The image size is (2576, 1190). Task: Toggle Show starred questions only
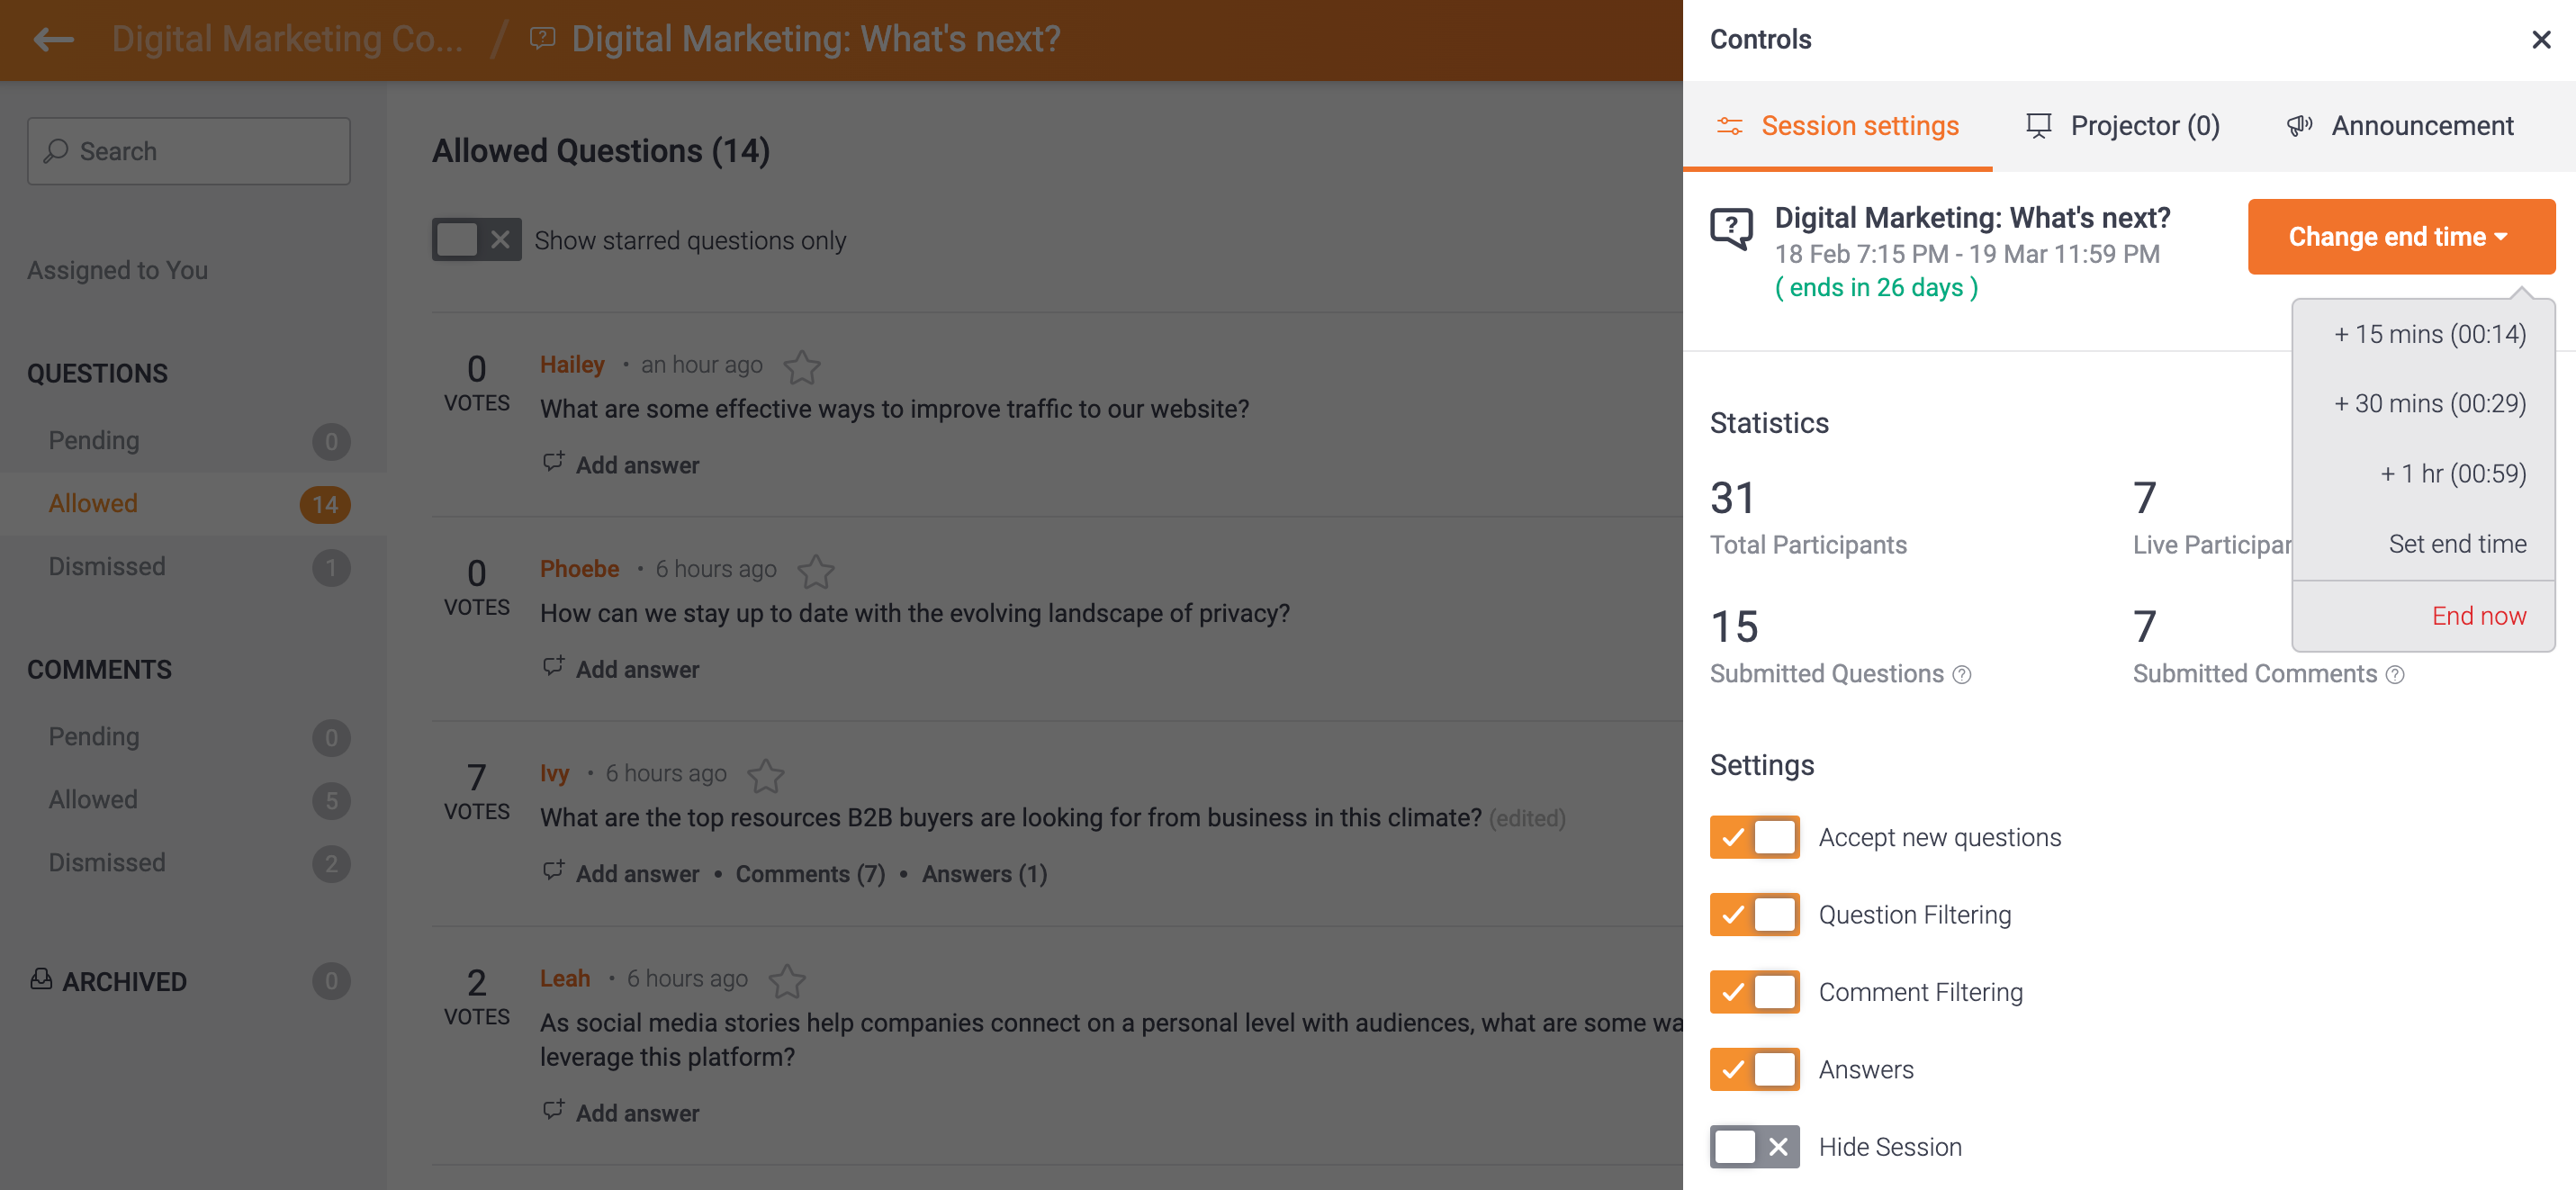[476, 240]
